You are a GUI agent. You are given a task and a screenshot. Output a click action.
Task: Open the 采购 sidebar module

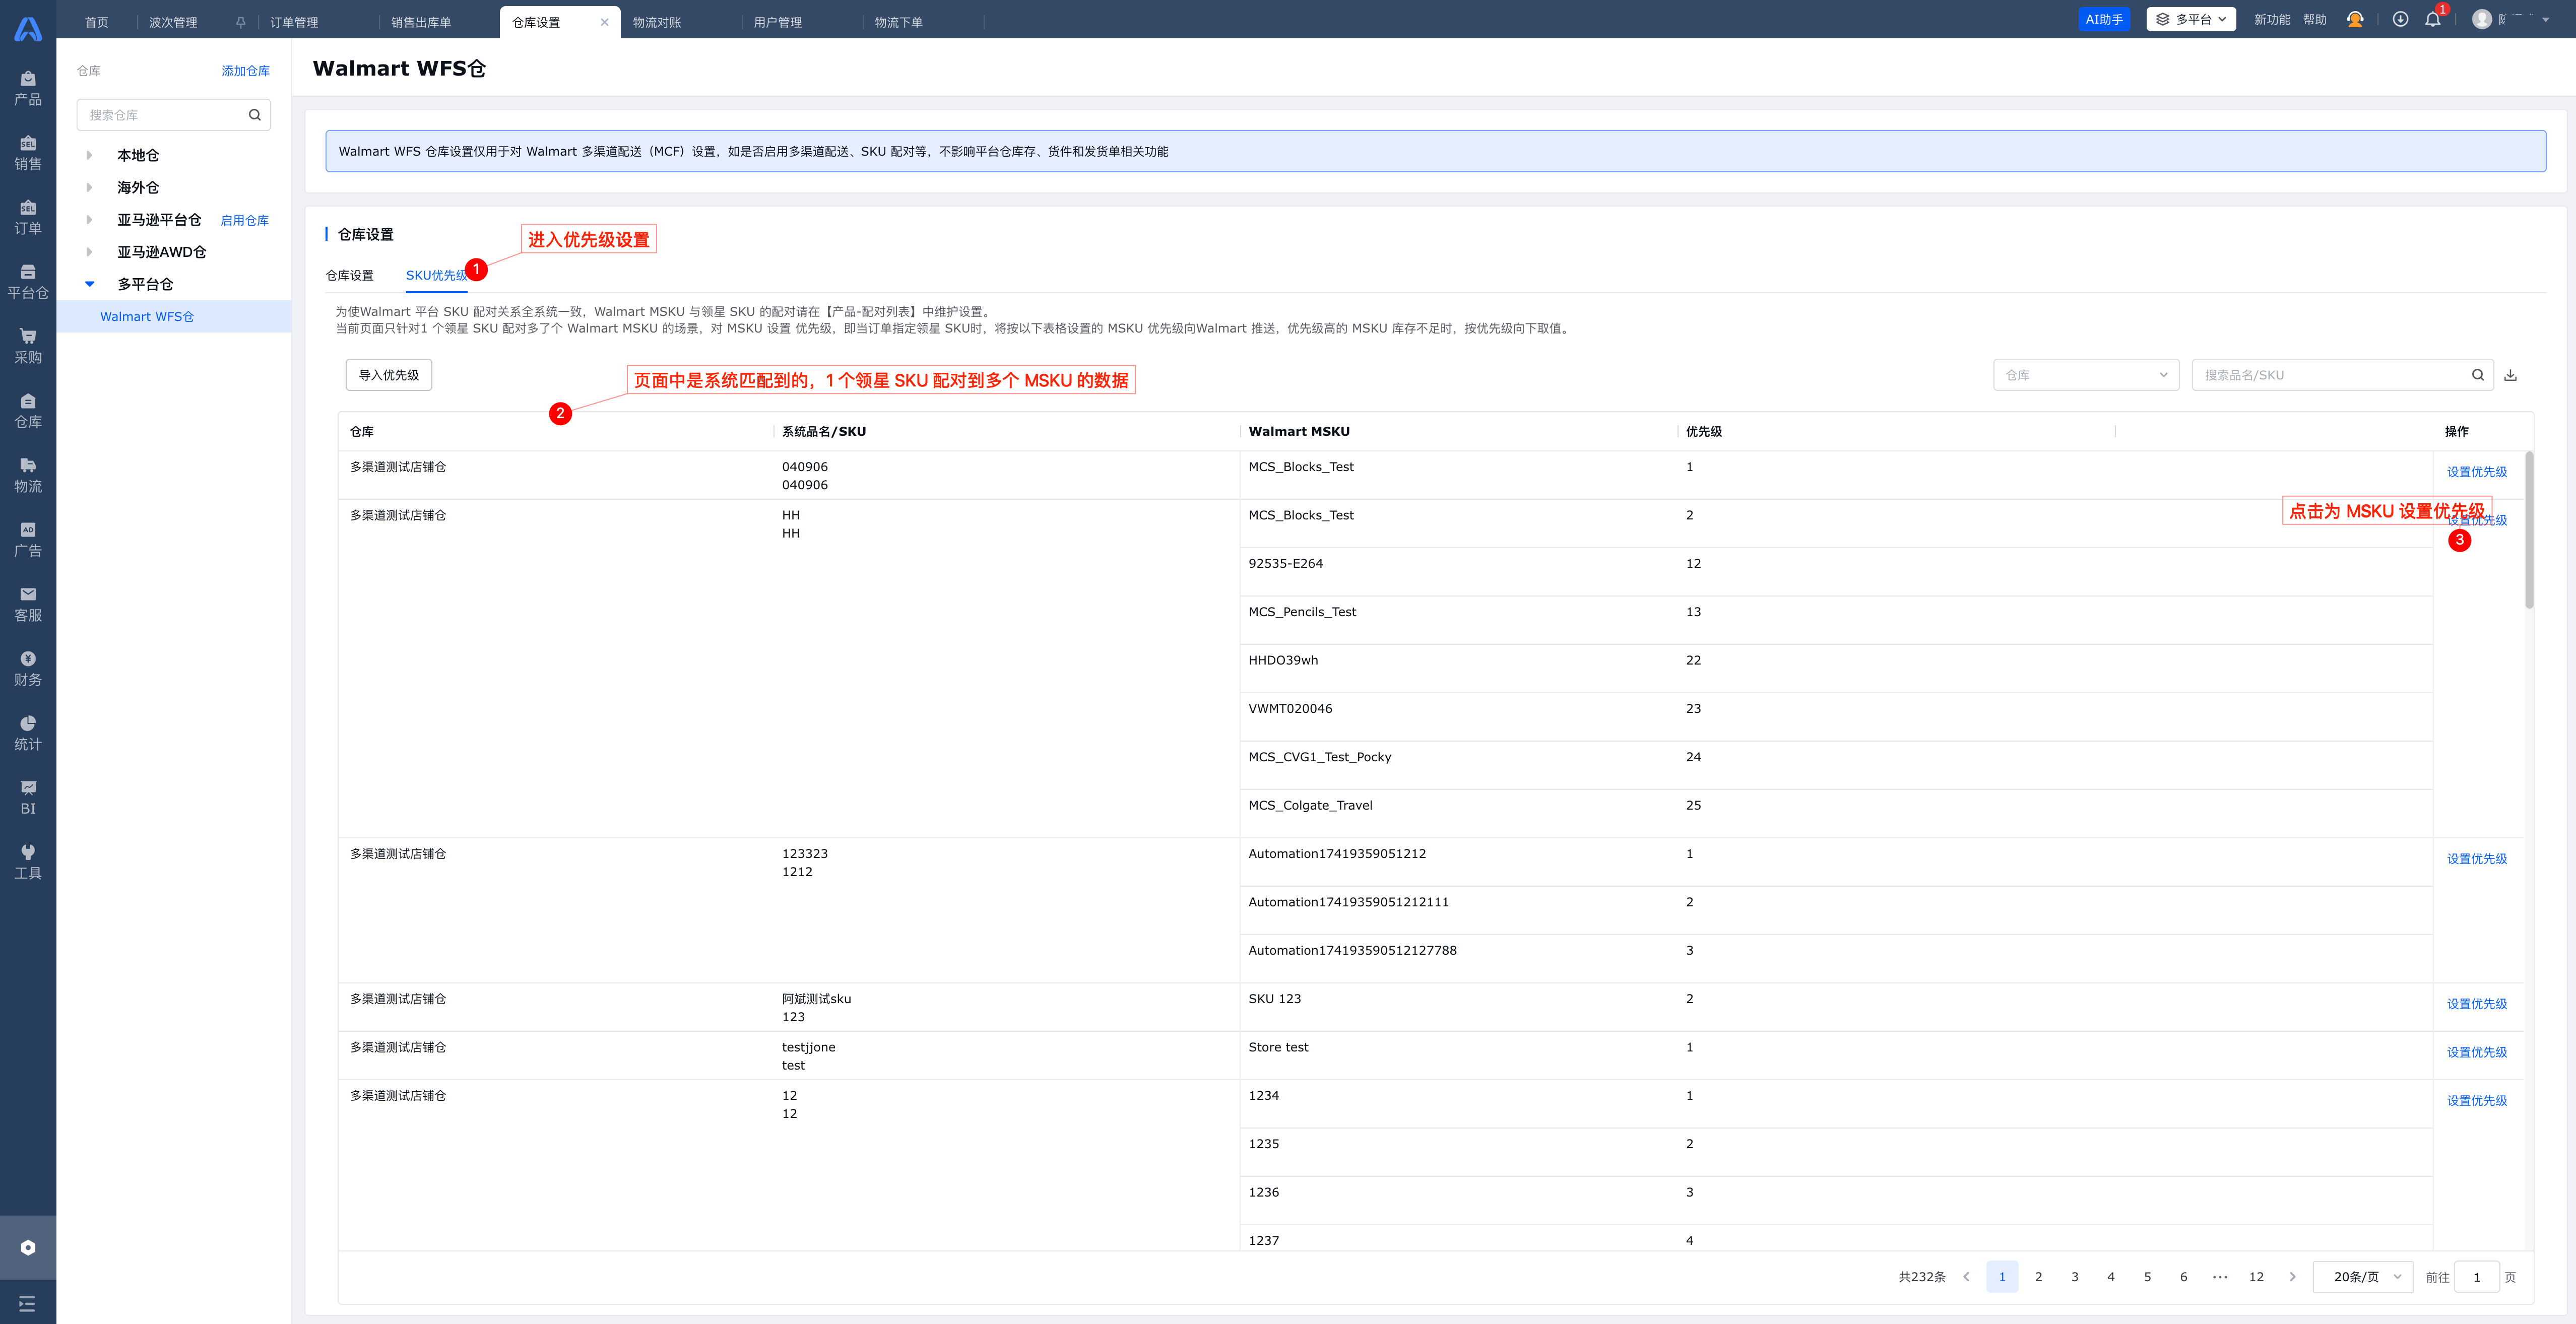[28, 346]
